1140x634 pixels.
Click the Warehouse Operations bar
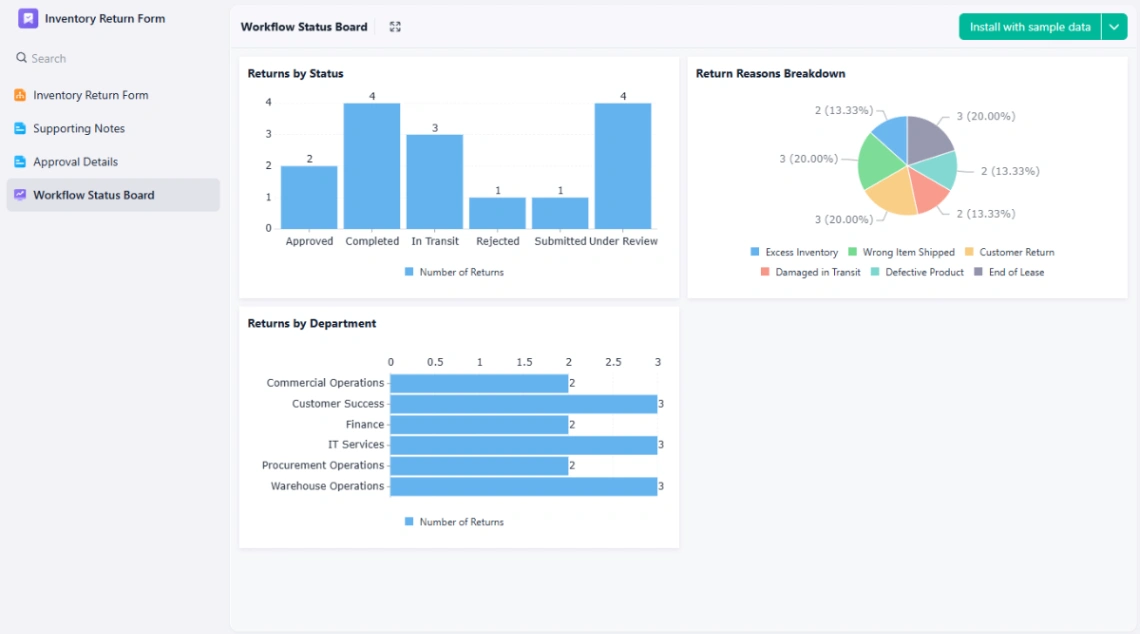point(523,486)
